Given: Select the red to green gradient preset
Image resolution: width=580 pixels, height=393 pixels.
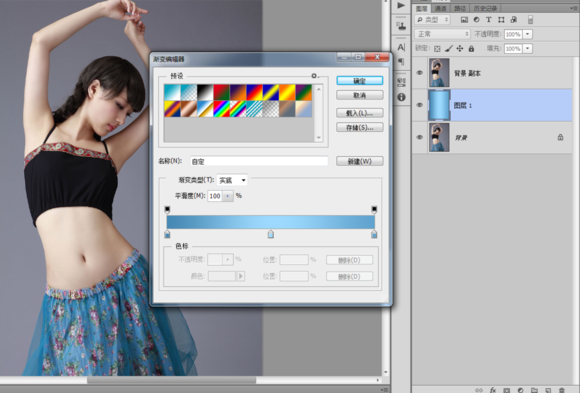Looking at the screenshot, I should (x=222, y=93).
